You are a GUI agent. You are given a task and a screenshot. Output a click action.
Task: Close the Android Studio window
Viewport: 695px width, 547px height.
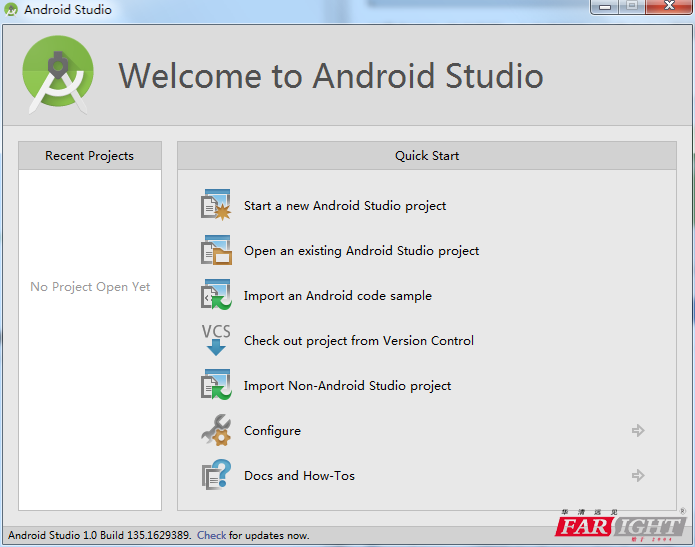coord(669,6)
